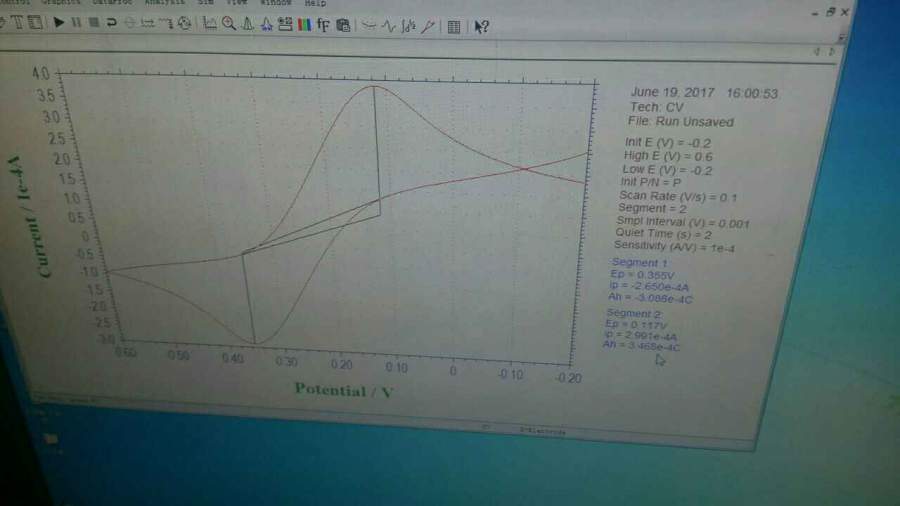Click the curve crossover point near -0.10 V
Image resolution: width=900 pixels, height=506 pixels.
click(x=523, y=168)
